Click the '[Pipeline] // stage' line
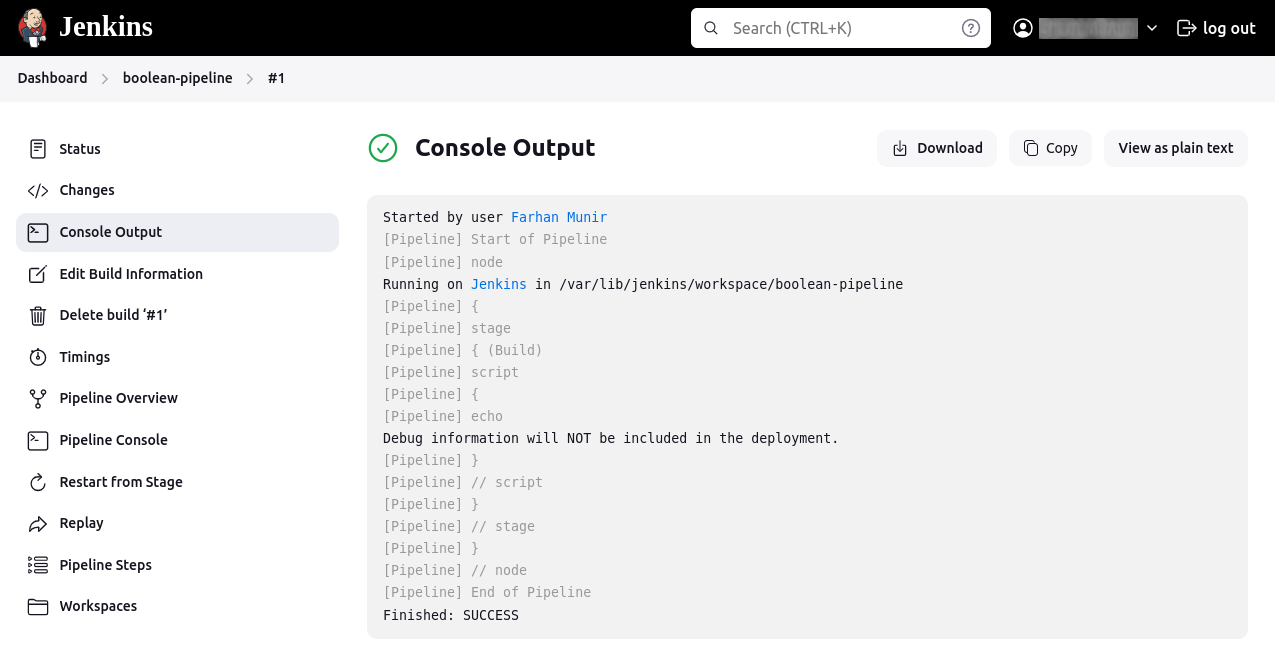 [459, 526]
